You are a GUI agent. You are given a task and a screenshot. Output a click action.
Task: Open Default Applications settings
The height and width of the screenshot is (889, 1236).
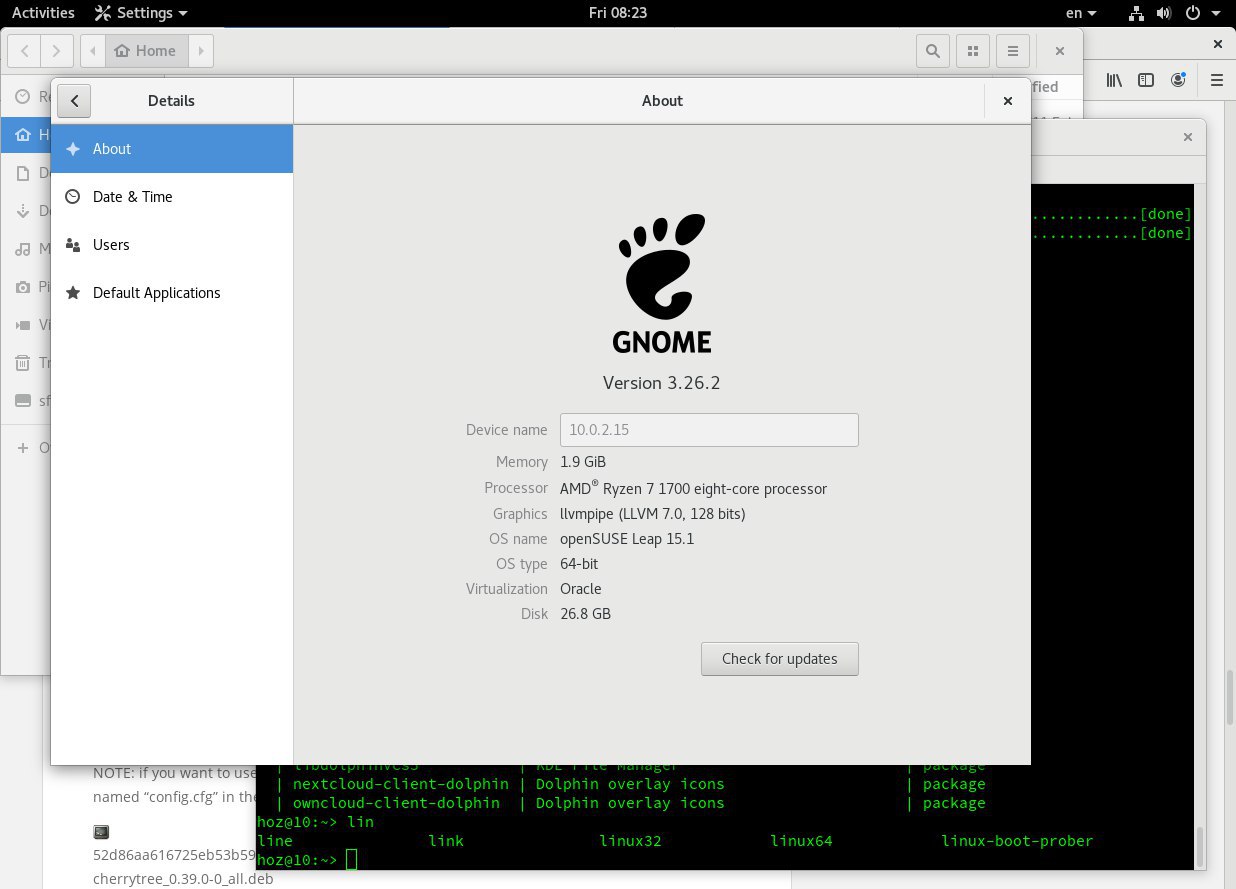coord(172,293)
